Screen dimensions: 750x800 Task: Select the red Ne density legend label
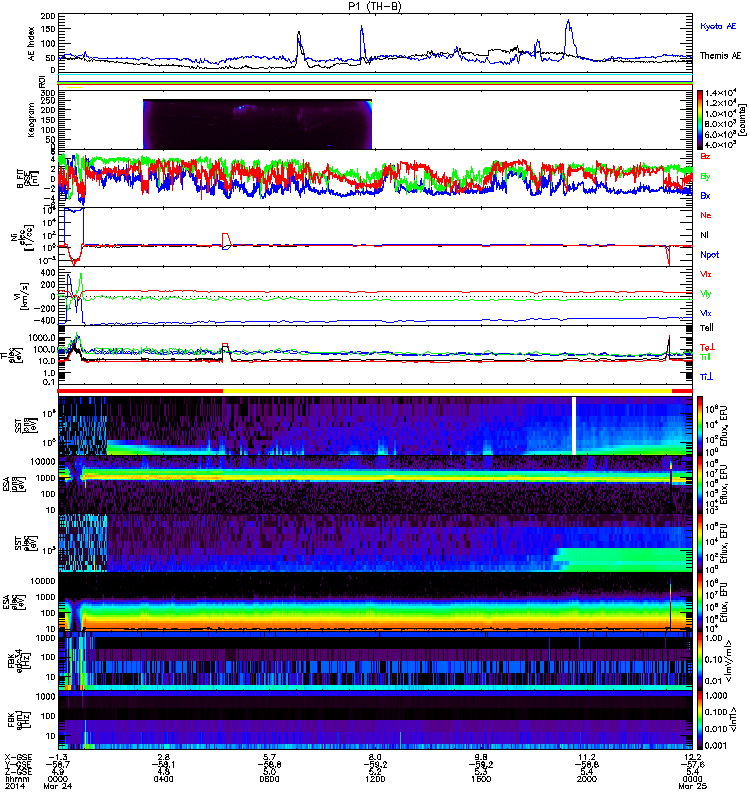[x=705, y=215]
